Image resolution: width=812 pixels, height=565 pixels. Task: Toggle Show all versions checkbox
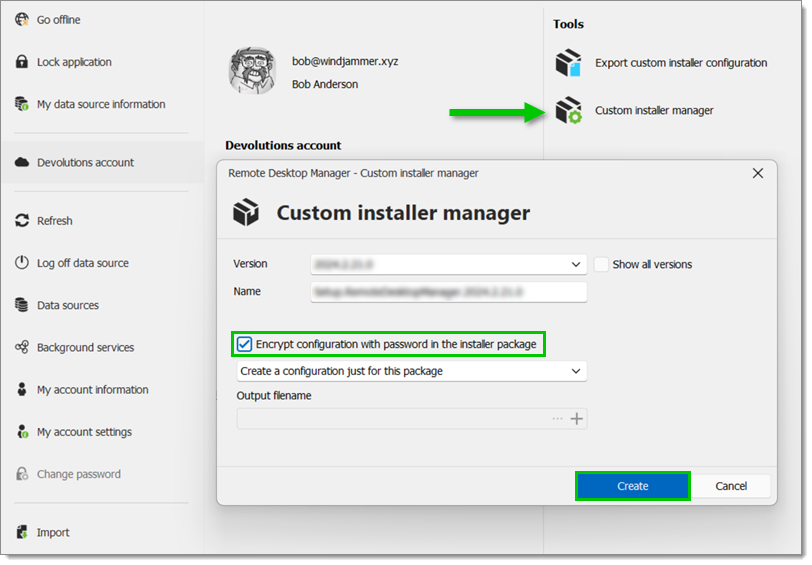coord(601,264)
